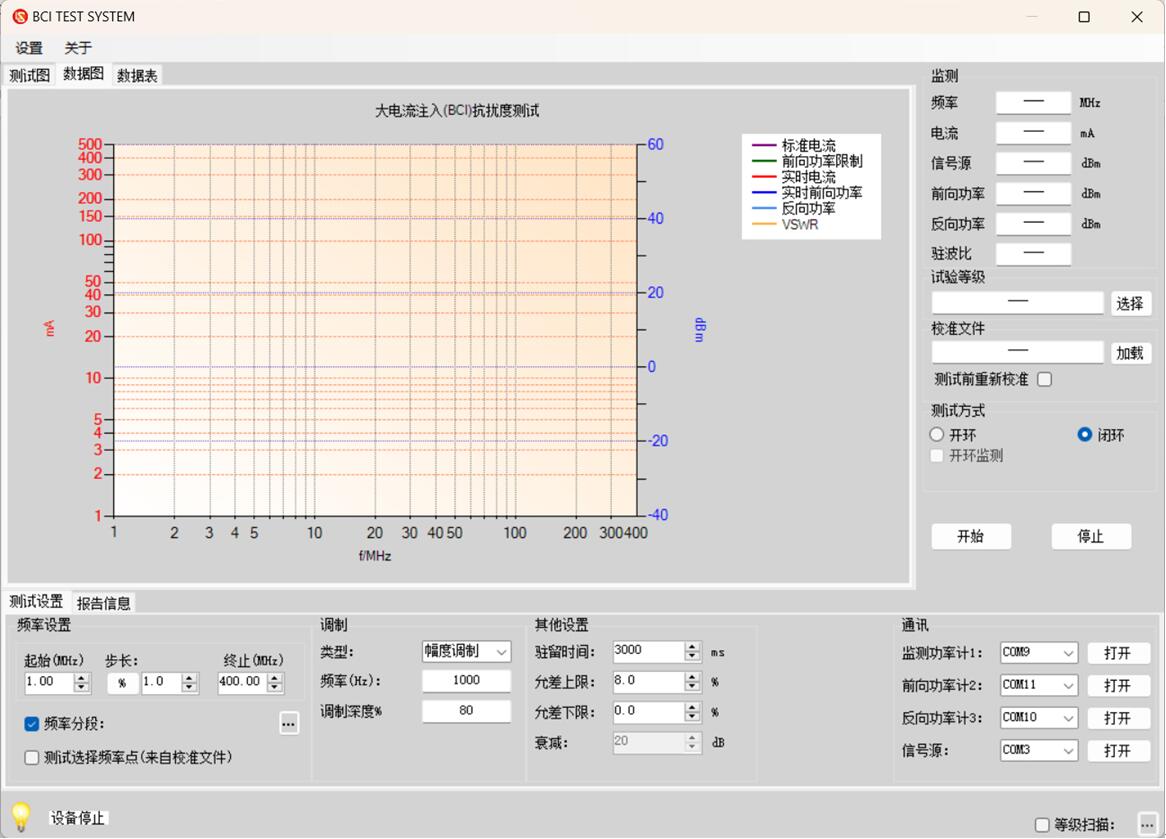Image resolution: width=1166 pixels, height=839 pixels.
Task: Click the 调制频率(Hz) 1000 field
Action: [x=466, y=681]
